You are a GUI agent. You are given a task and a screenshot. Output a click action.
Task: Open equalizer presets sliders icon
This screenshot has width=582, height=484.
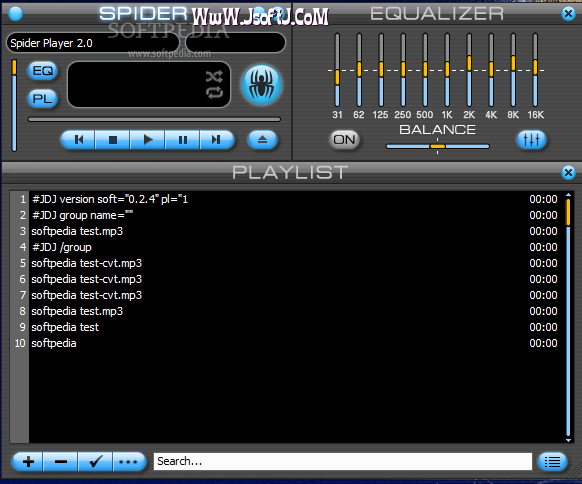(531, 140)
